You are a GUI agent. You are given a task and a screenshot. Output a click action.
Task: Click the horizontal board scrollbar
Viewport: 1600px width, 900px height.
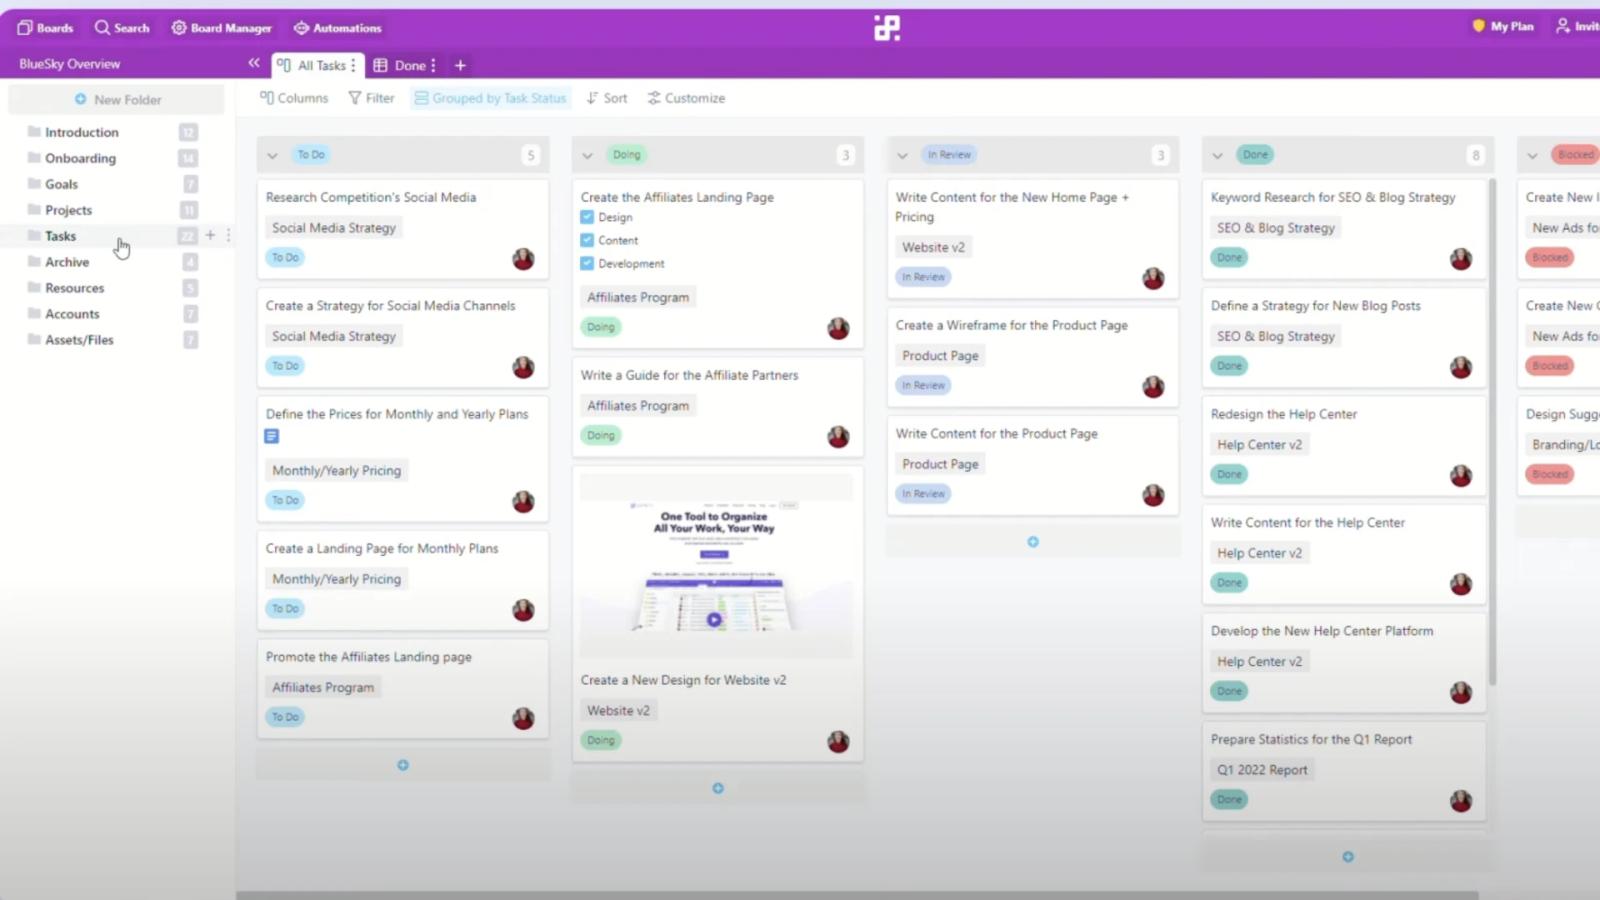[857, 895]
